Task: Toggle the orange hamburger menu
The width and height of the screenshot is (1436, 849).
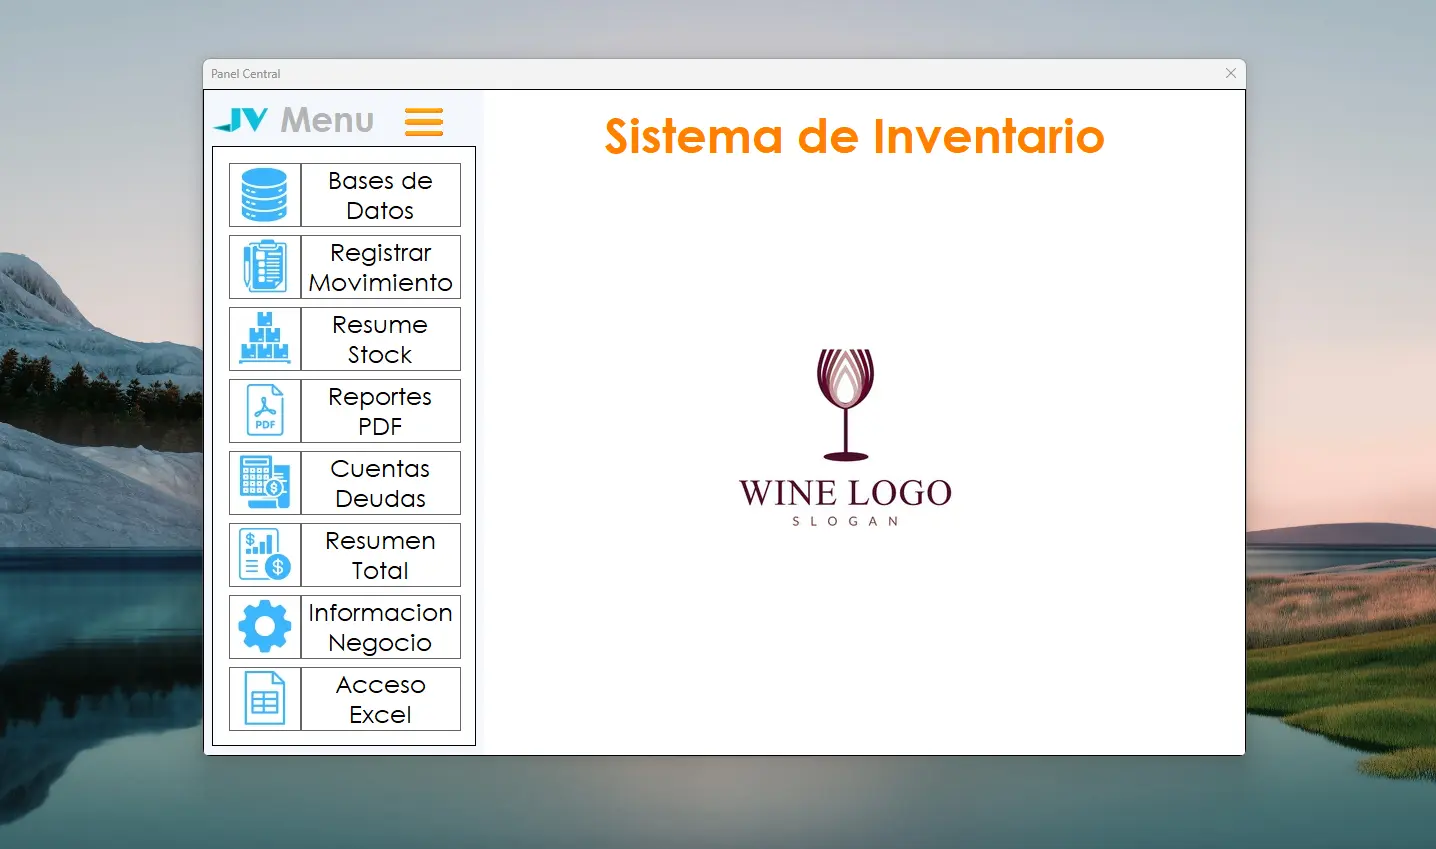Action: [424, 121]
